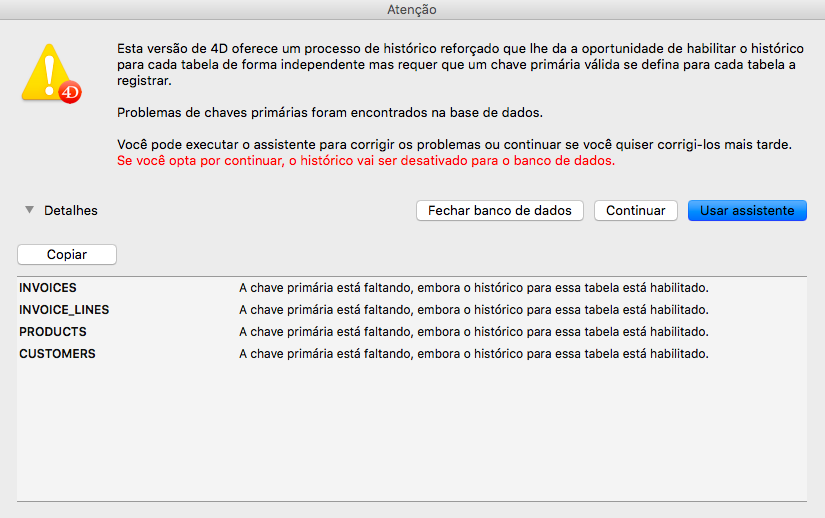The image size is (825, 518).
Task: Select the PRODUCTS table row
Action: (x=412, y=332)
